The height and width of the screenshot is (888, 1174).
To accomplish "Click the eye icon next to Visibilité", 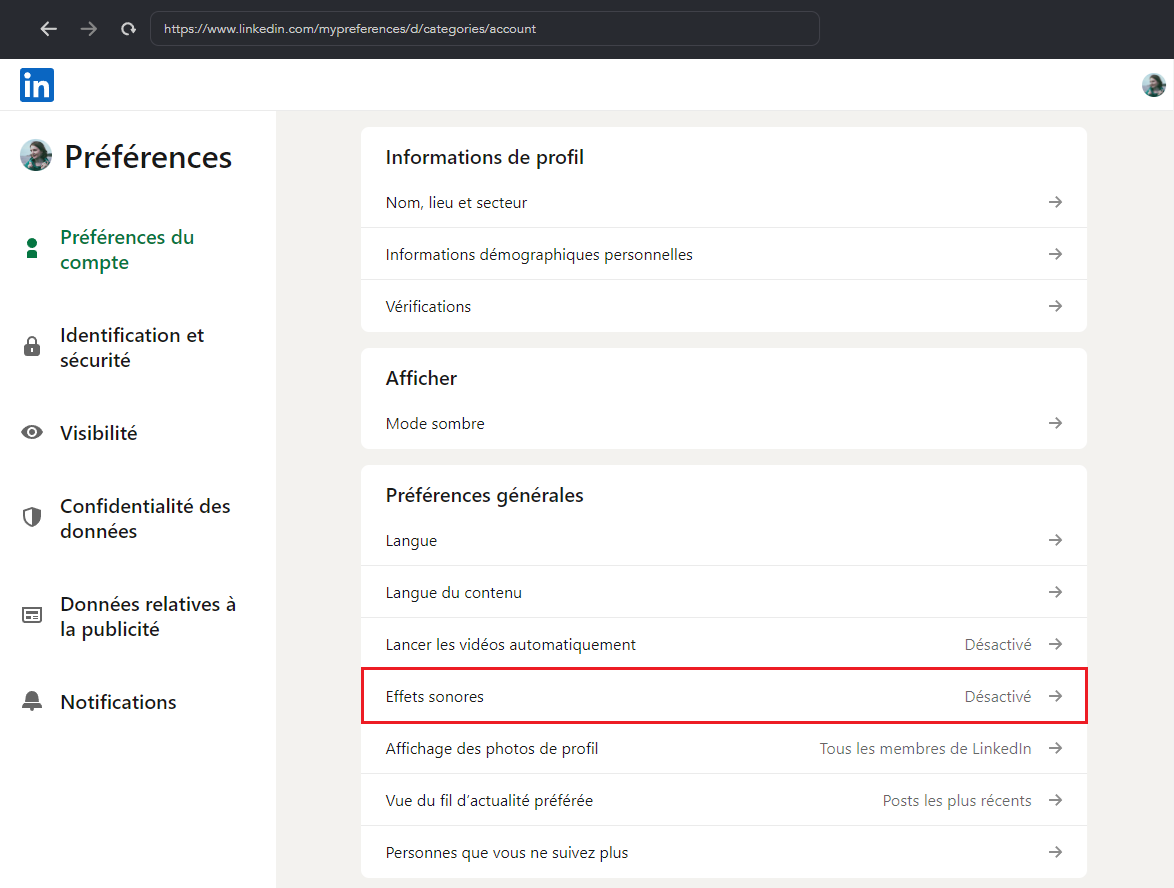I will click(32, 433).
